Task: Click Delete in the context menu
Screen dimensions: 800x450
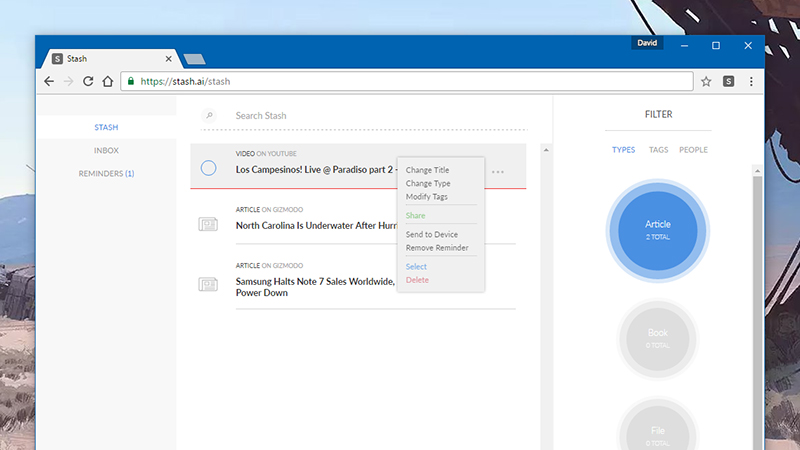Action: (x=417, y=280)
